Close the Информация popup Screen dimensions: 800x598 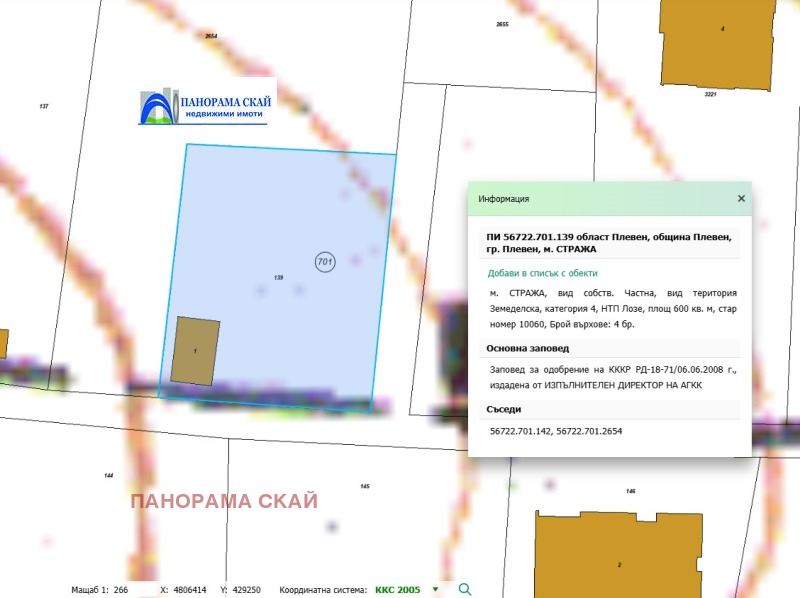coord(741,198)
